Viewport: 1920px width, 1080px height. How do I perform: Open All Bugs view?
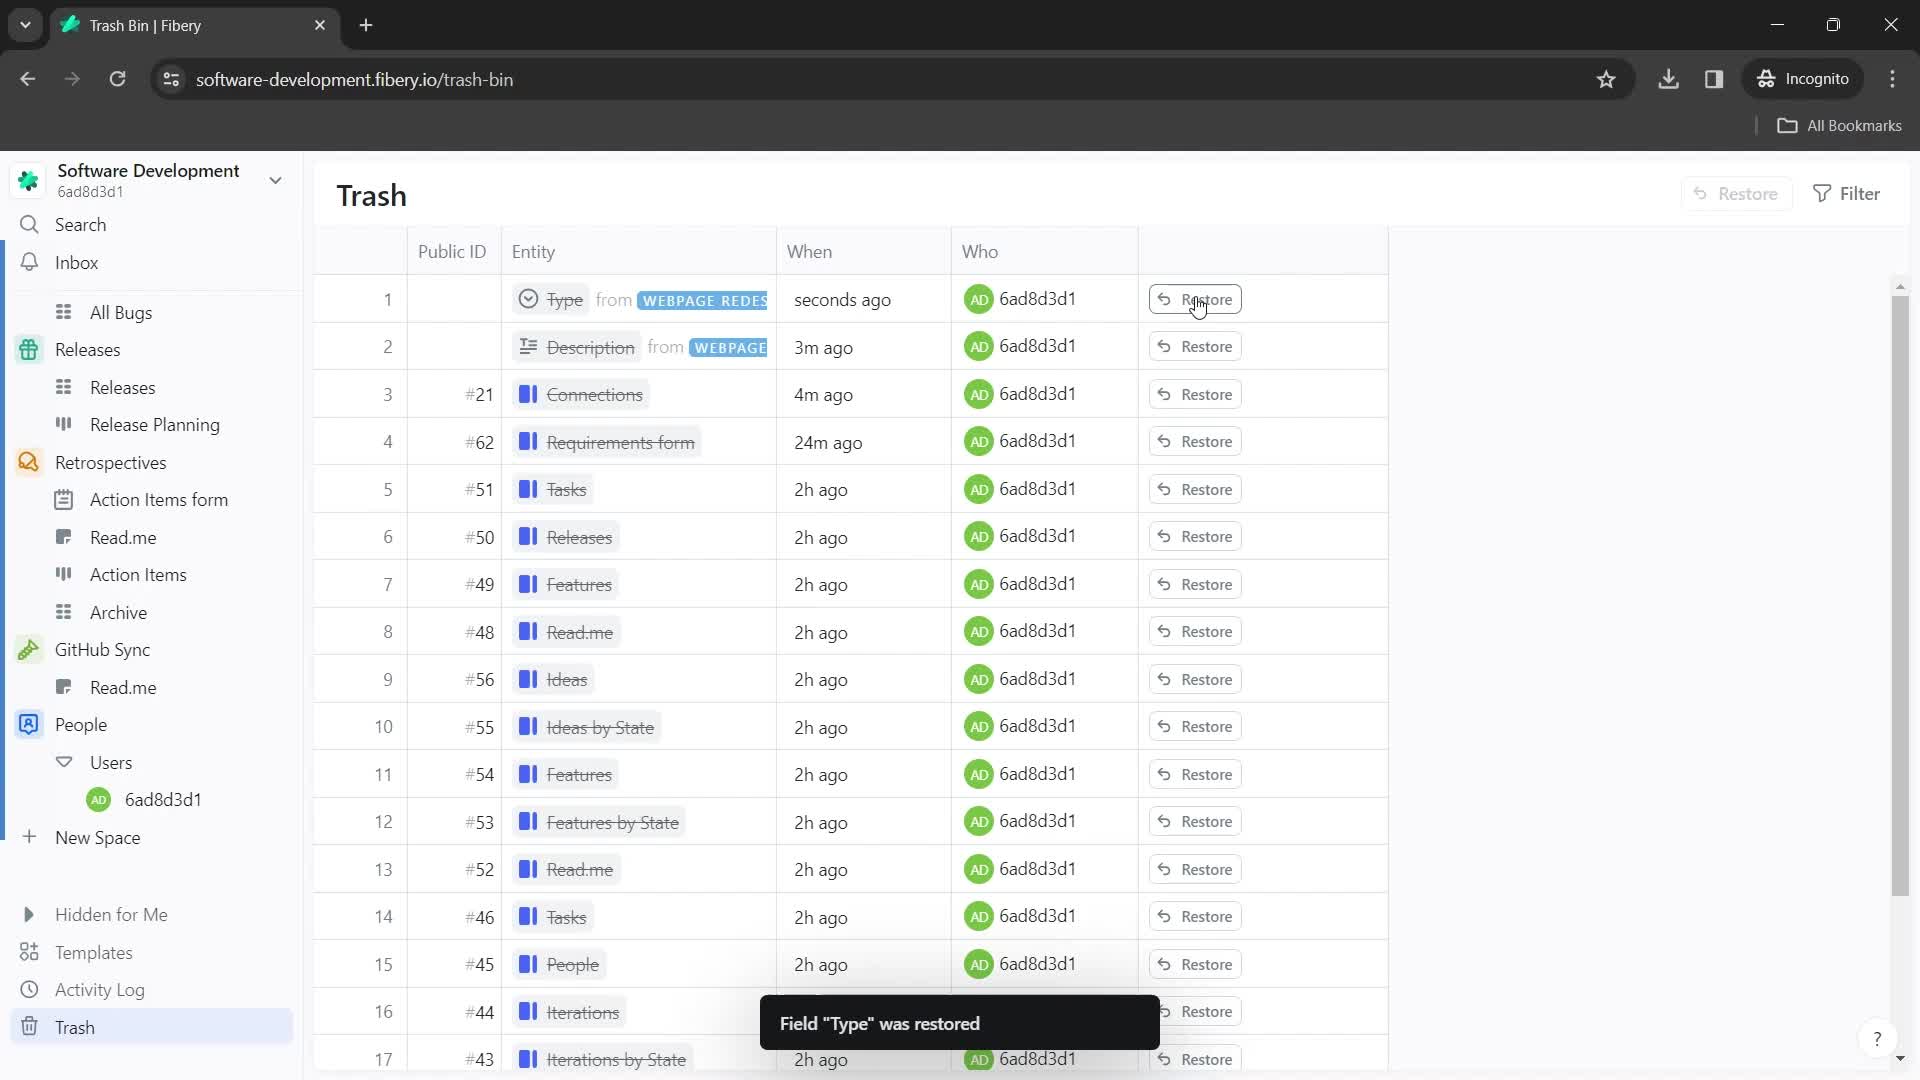121,313
